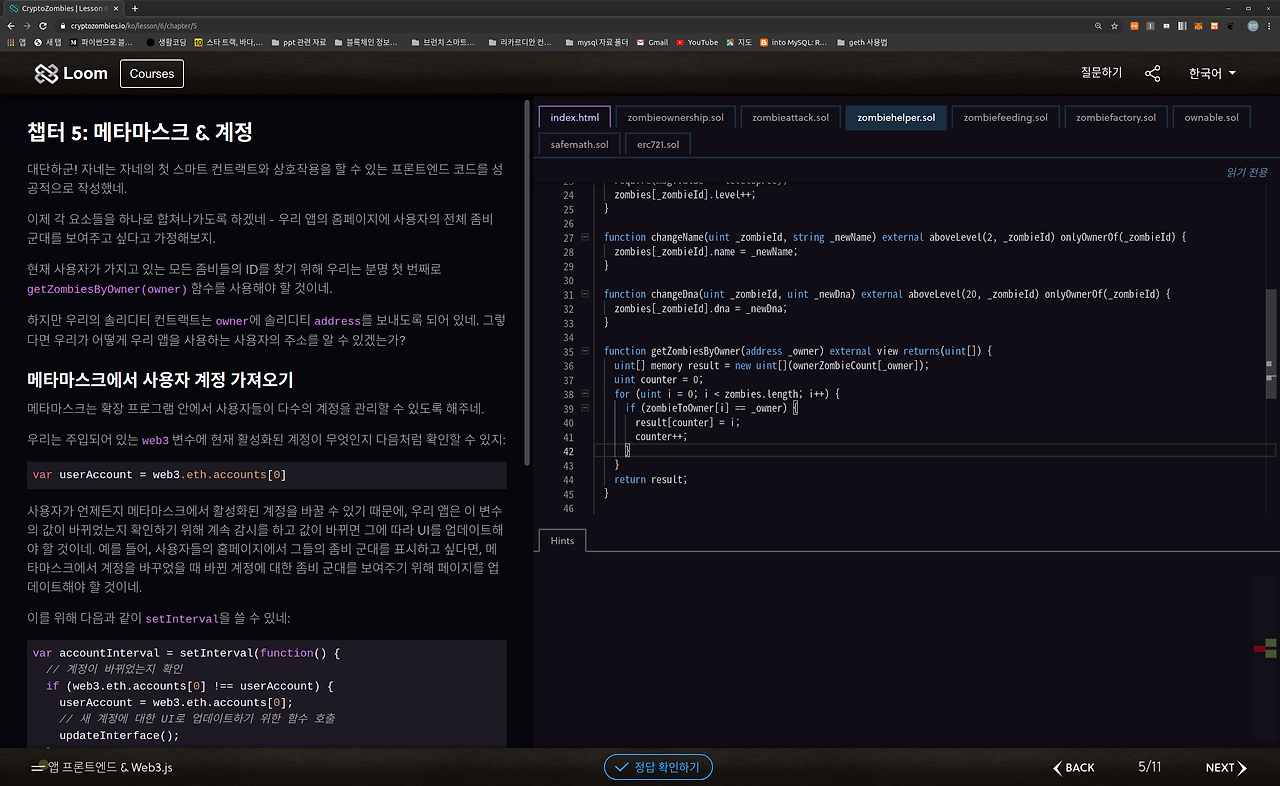This screenshot has height=786, width=1280.
Task: Open the safemath.sol tab
Action: pyautogui.click(x=579, y=145)
